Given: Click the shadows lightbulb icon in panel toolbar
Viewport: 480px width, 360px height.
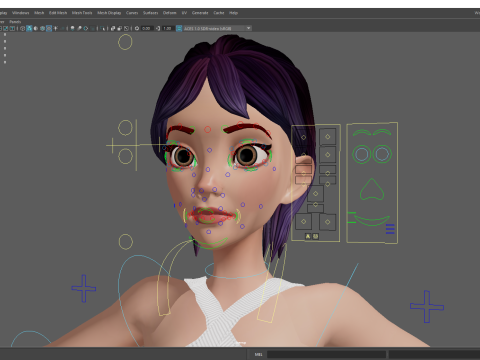Looking at the screenshot, I should click(x=72, y=28).
